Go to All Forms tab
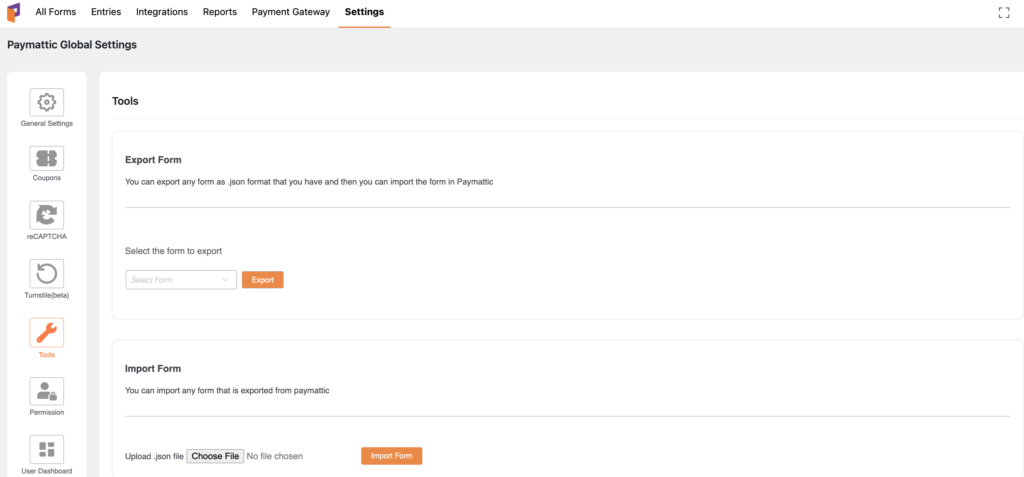Screen dimensions: 1024x477 click(x=55, y=12)
